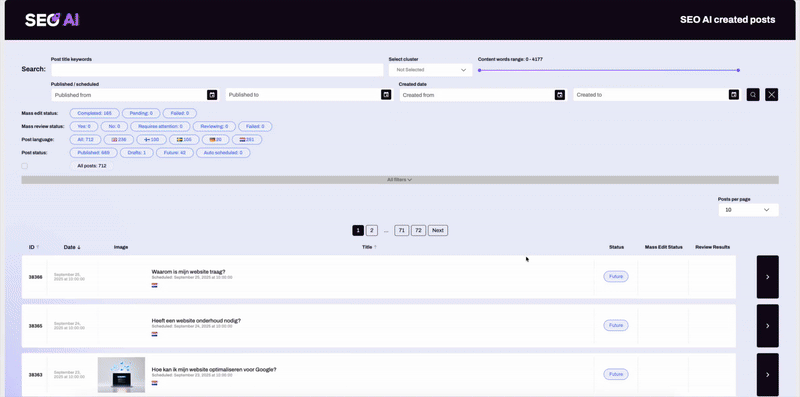The height and width of the screenshot is (397, 800).
Task: Collapse the All filters bar
Action: pyautogui.click(x=400, y=180)
